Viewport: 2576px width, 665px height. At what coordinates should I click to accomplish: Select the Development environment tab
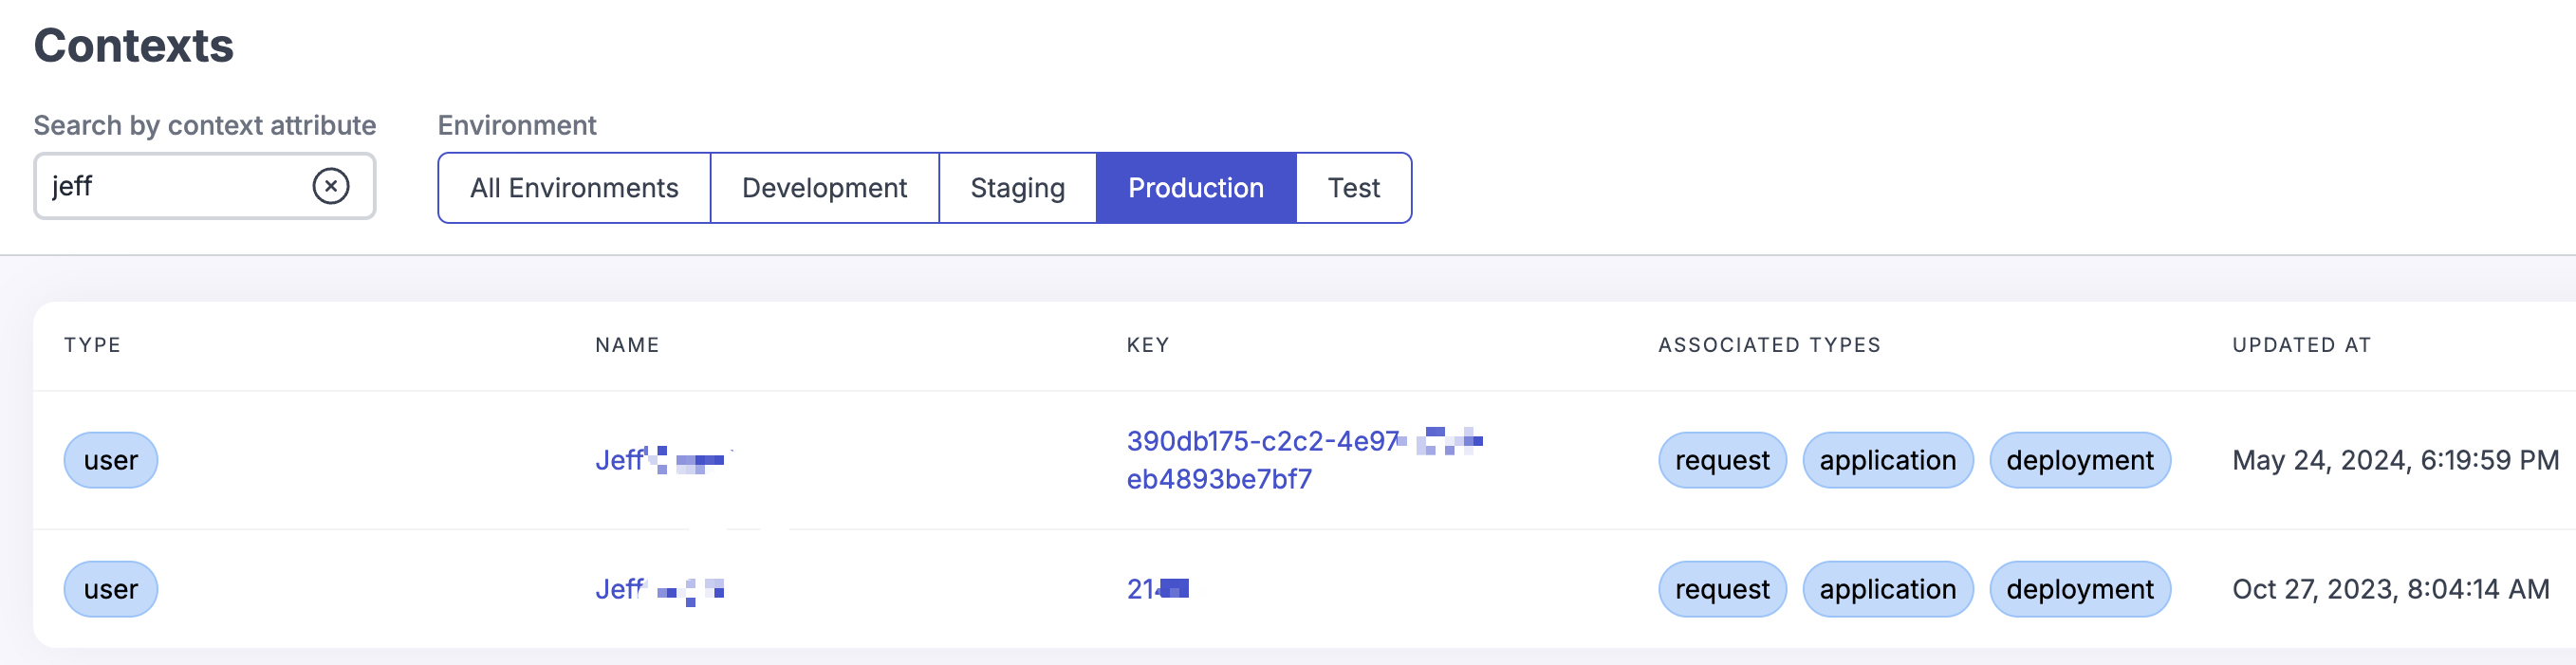(824, 187)
